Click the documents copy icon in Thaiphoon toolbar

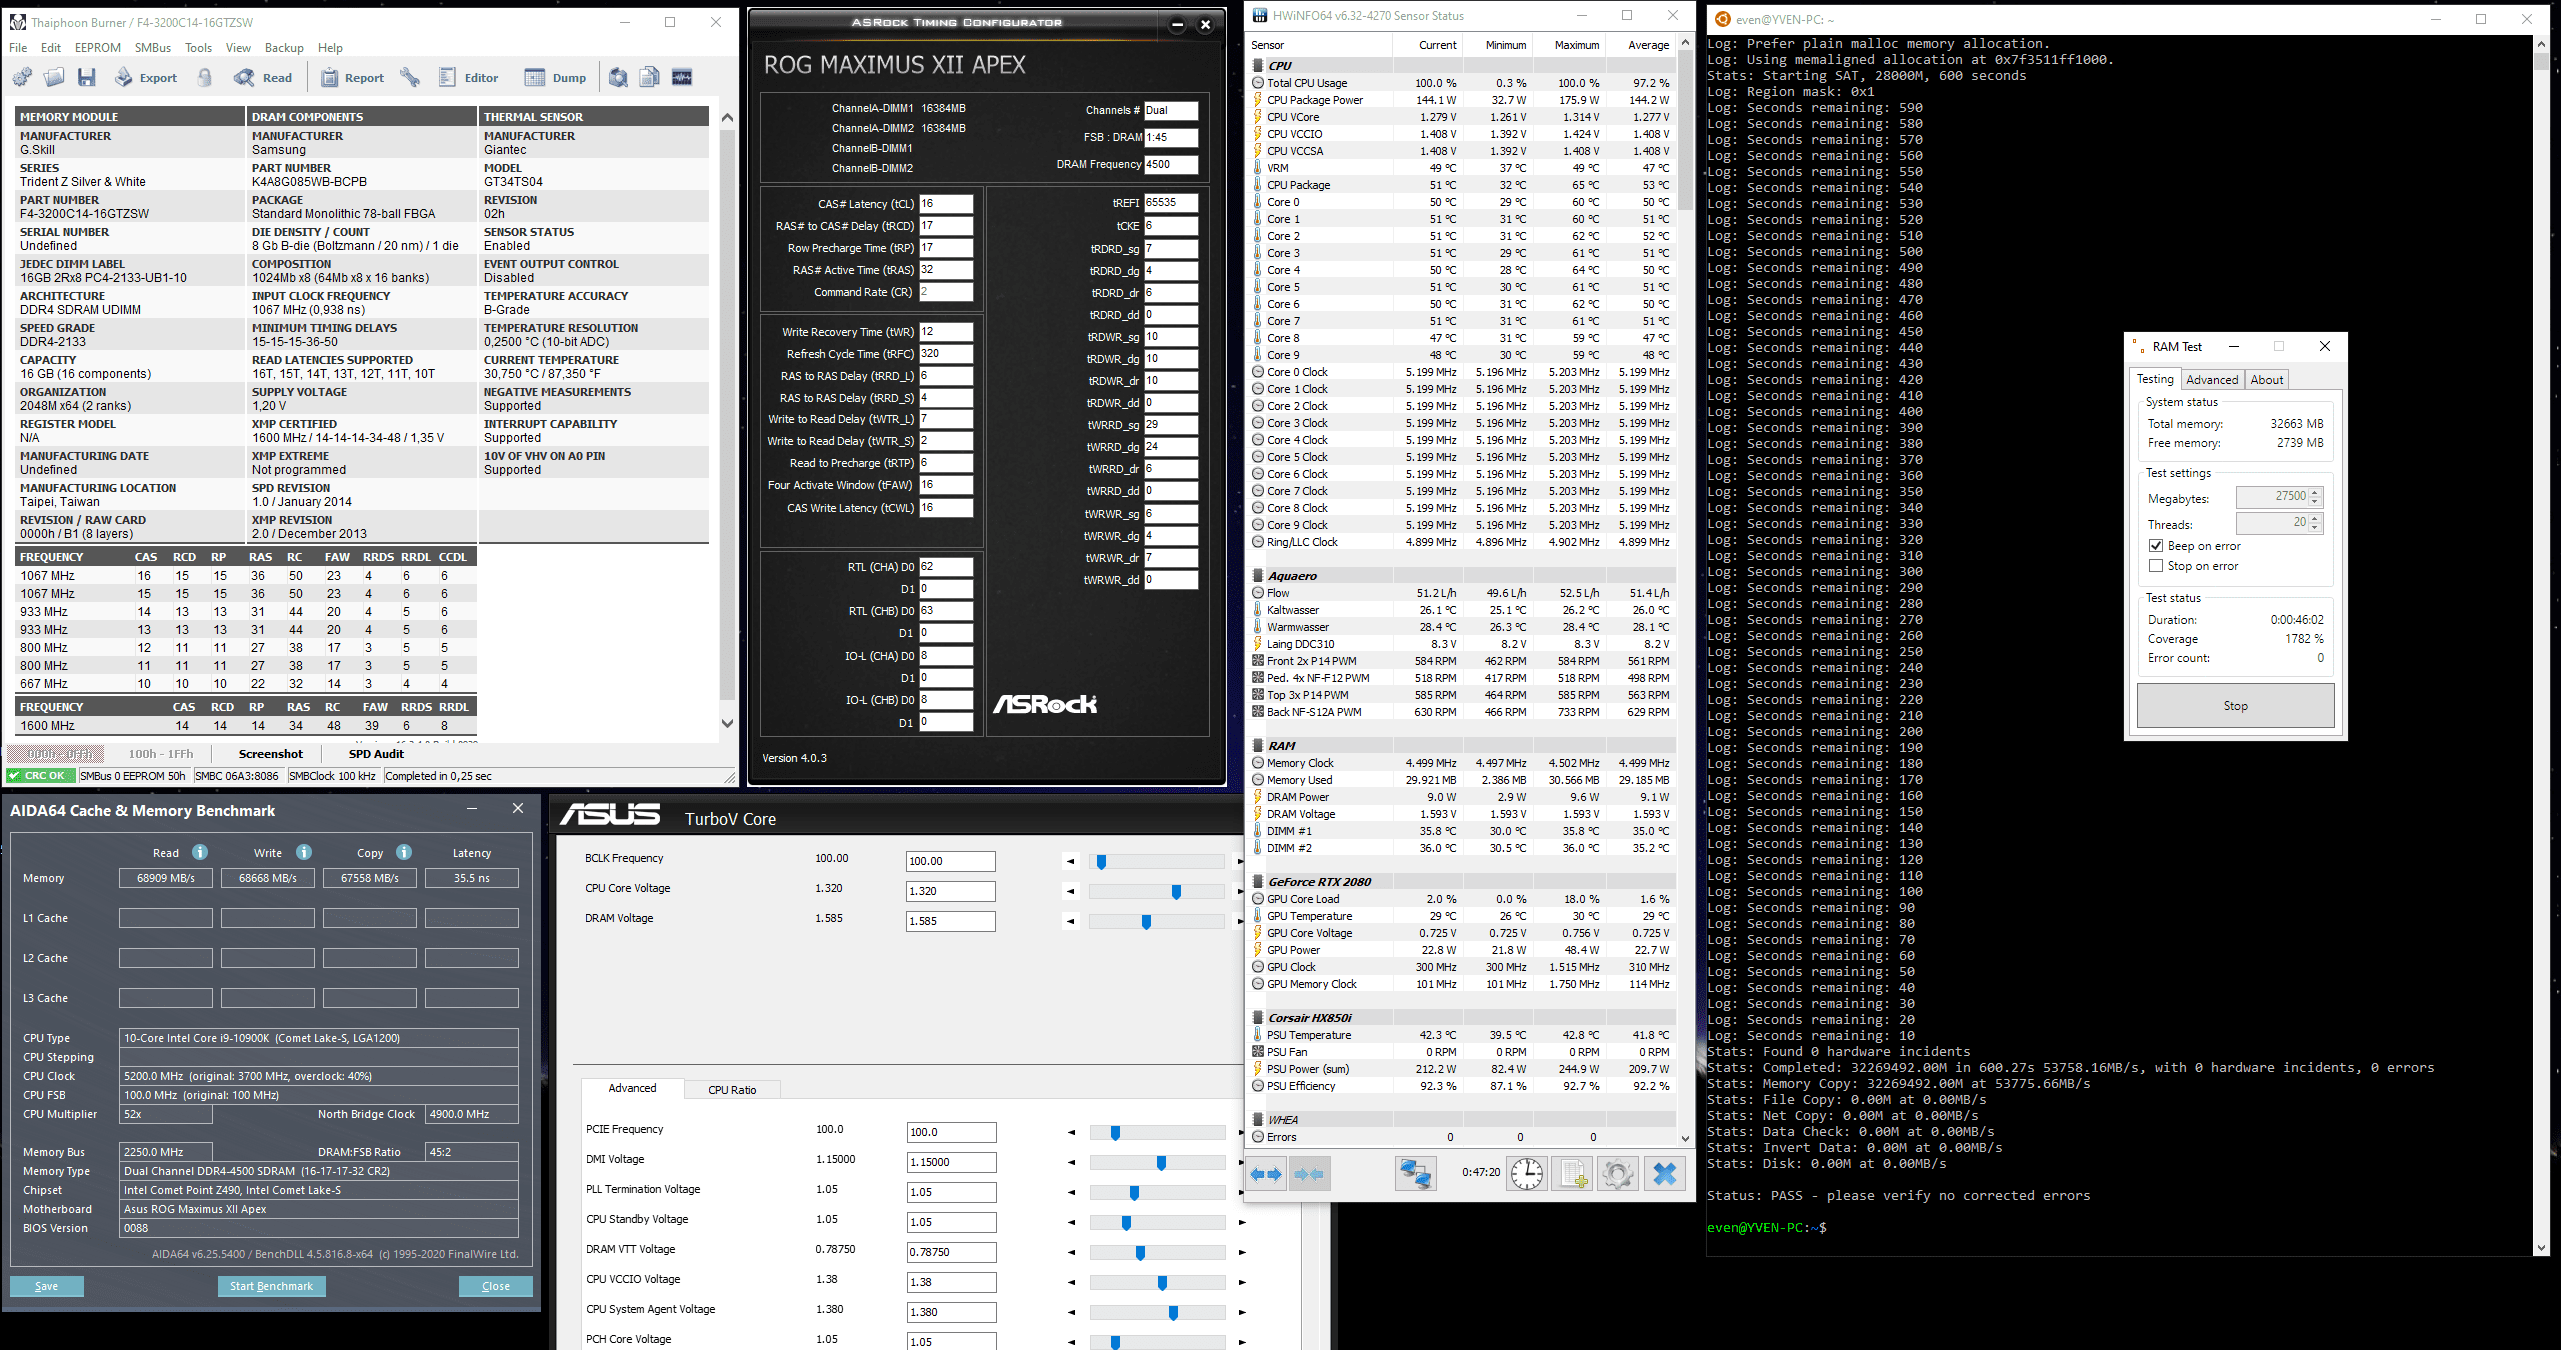[x=650, y=77]
